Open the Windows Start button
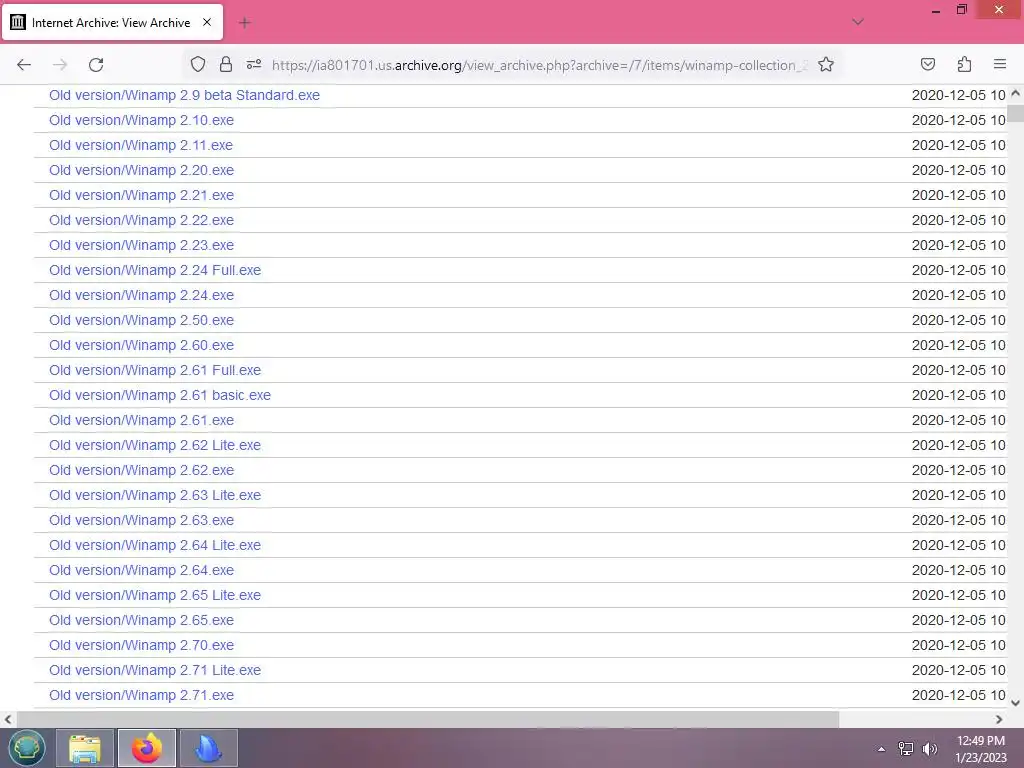Screen dimensions: 1024x768 (26, 748)
